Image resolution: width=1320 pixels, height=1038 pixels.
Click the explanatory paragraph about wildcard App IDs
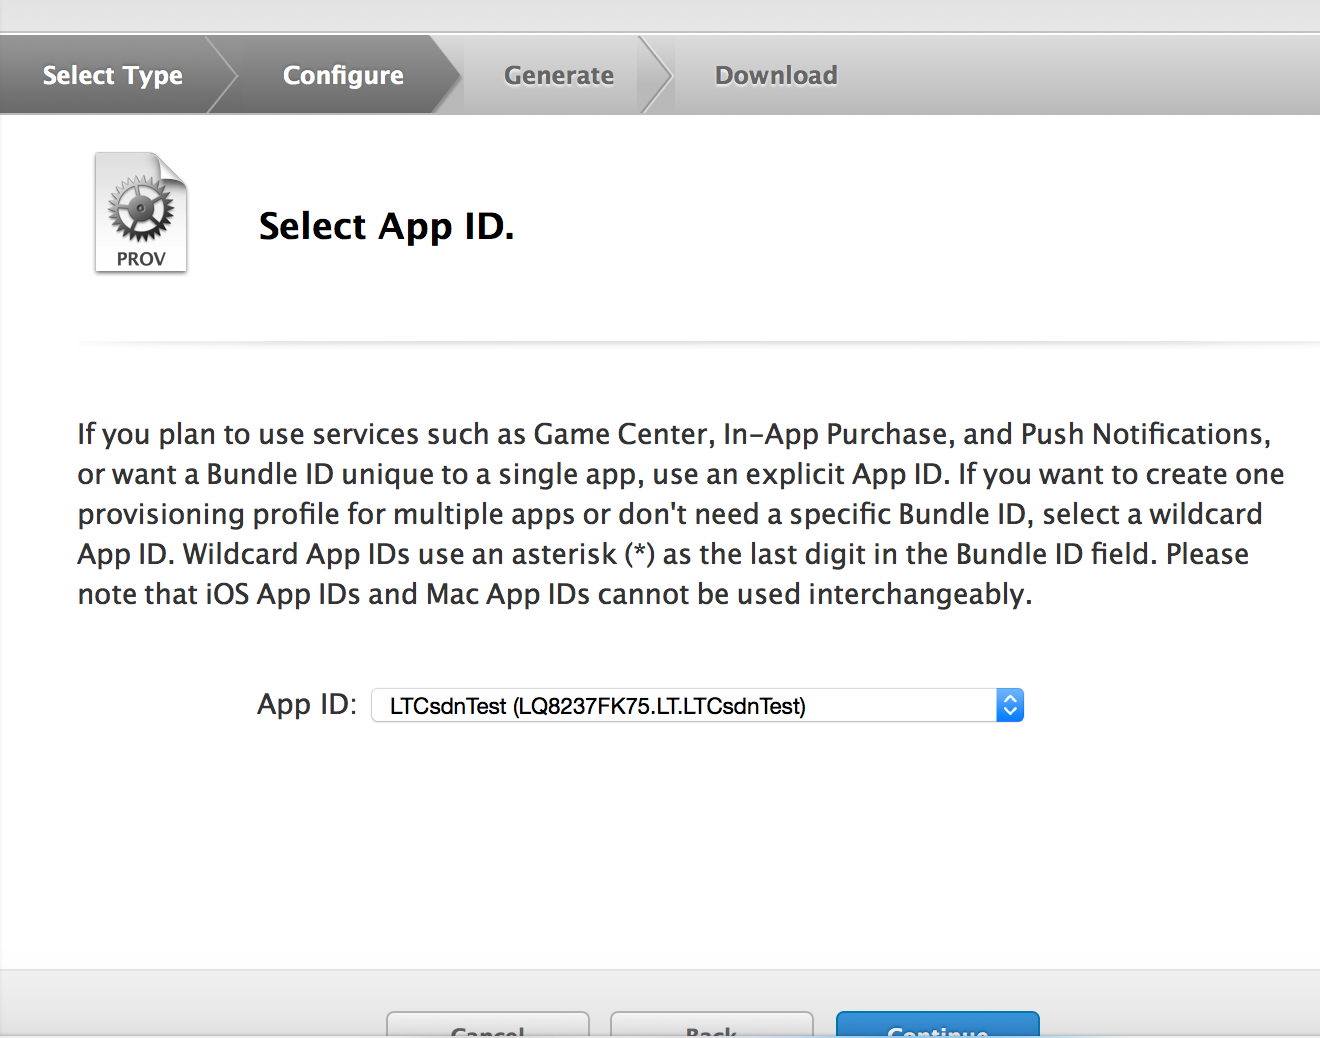[681, 514]
